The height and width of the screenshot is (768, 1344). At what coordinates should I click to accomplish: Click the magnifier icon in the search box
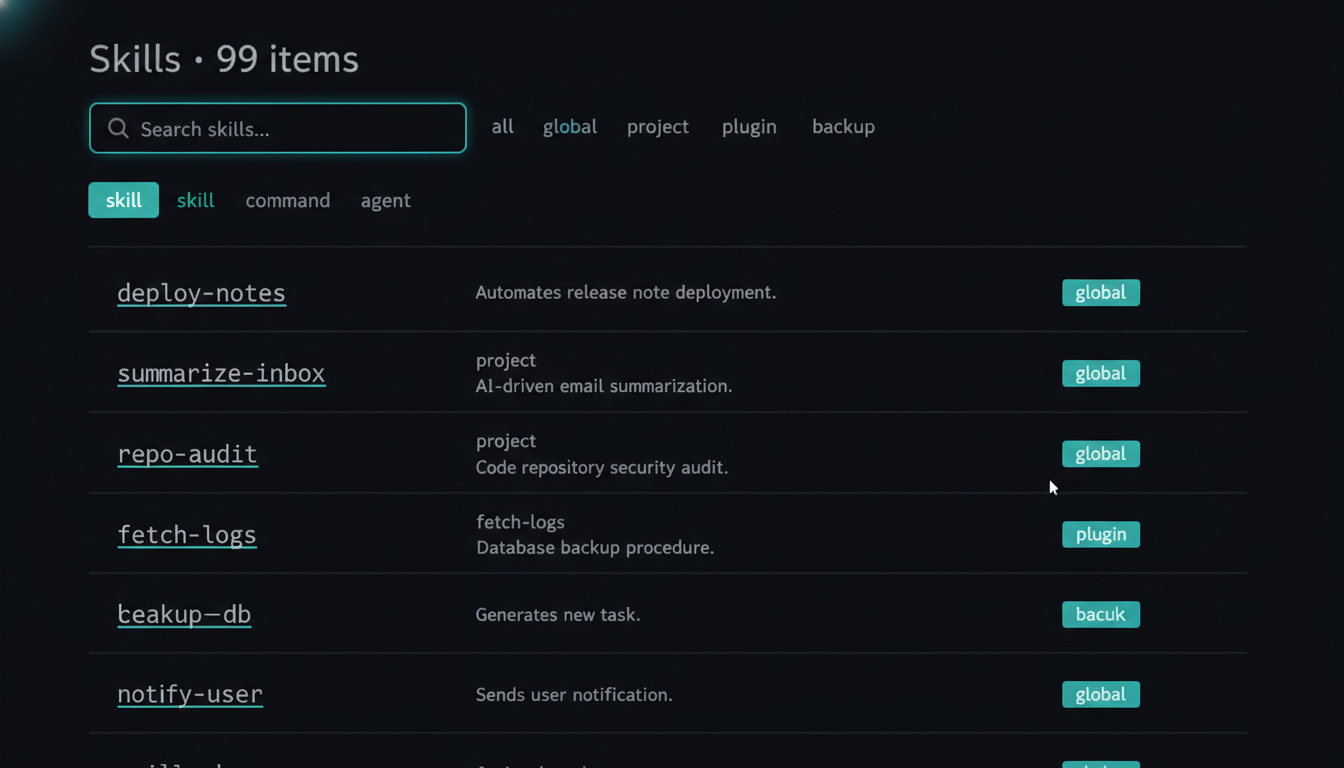(118, 128)
